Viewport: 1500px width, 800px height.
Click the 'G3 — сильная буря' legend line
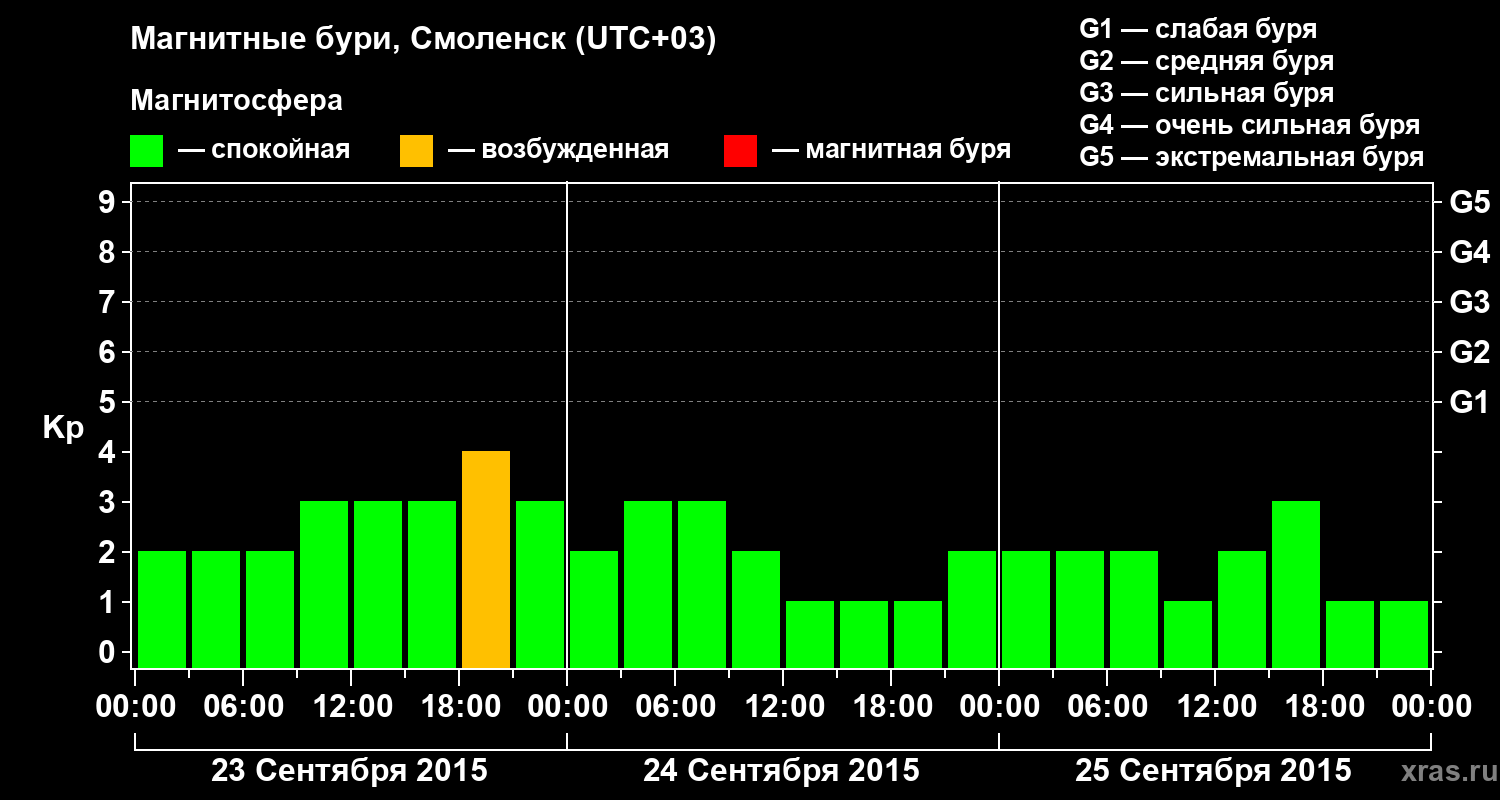click(1206, 93)
